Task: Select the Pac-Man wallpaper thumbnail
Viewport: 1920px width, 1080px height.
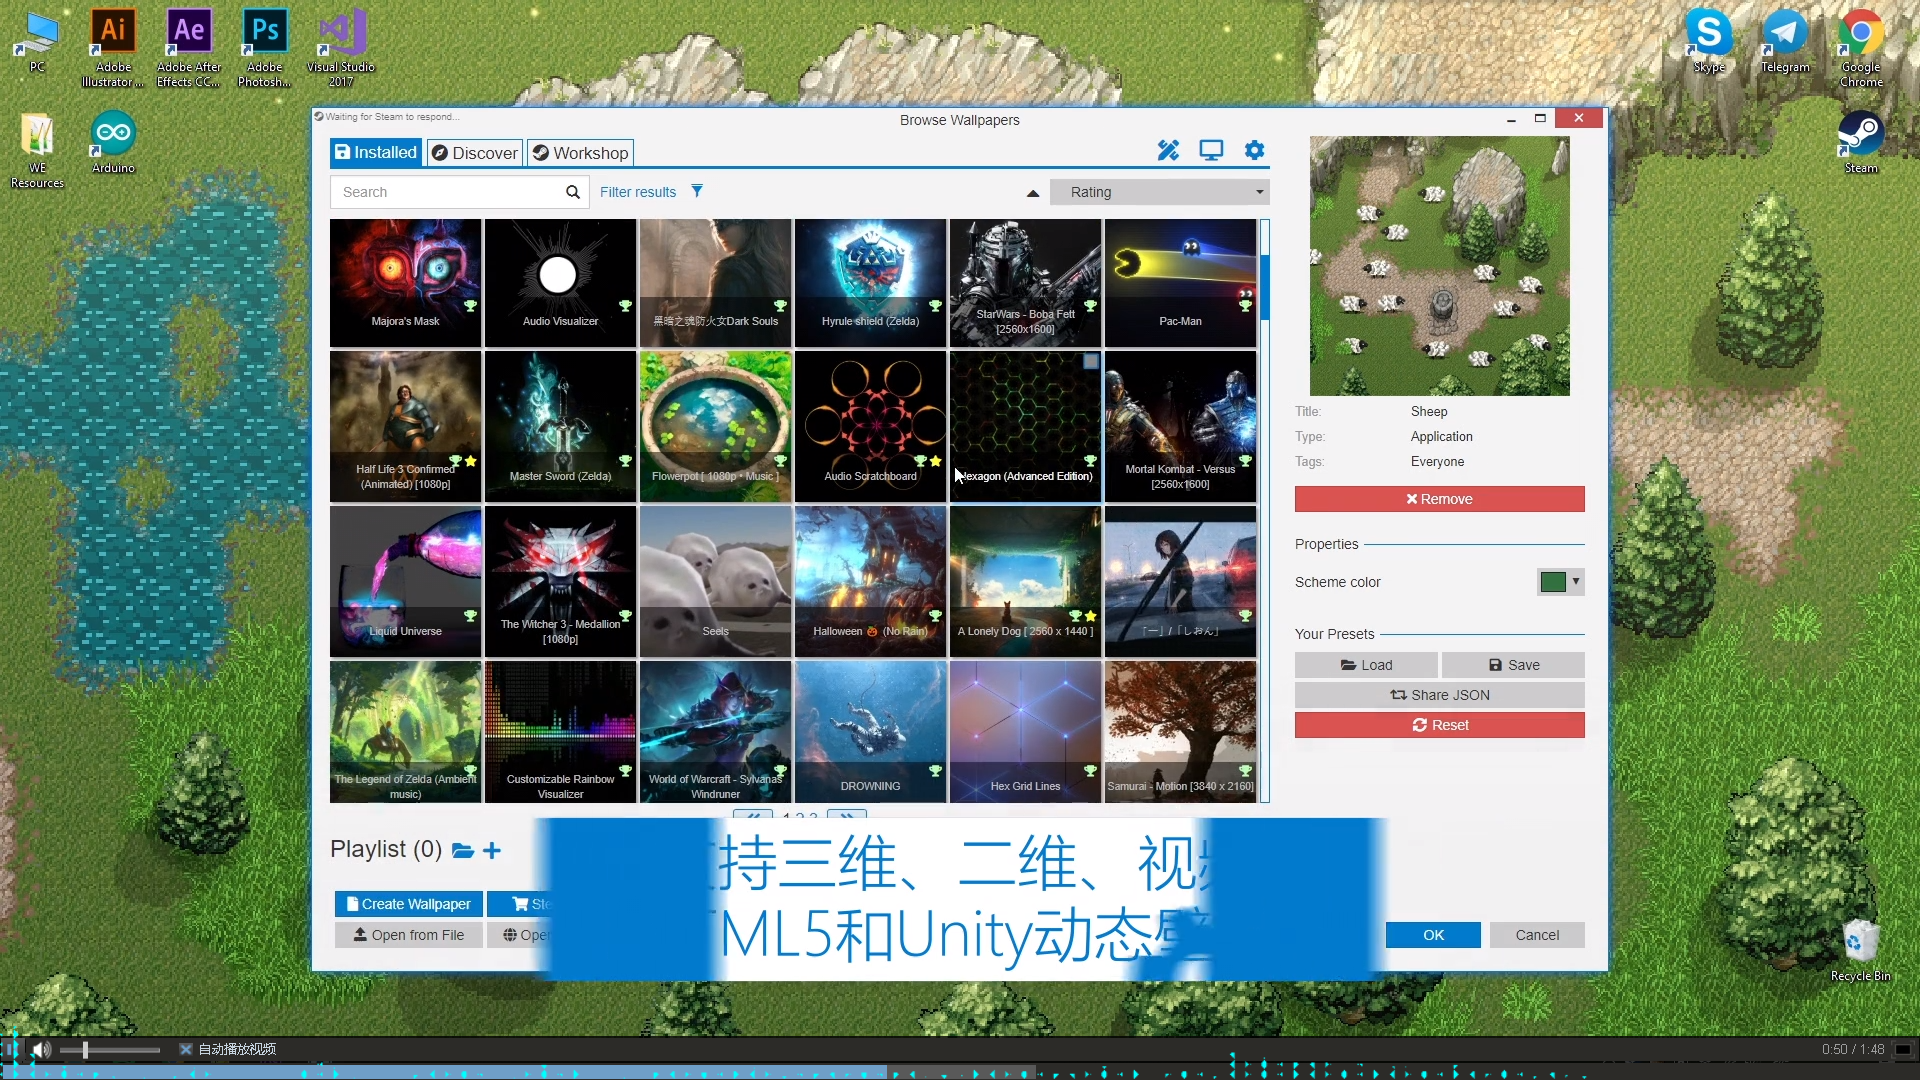Action: 1180,270
